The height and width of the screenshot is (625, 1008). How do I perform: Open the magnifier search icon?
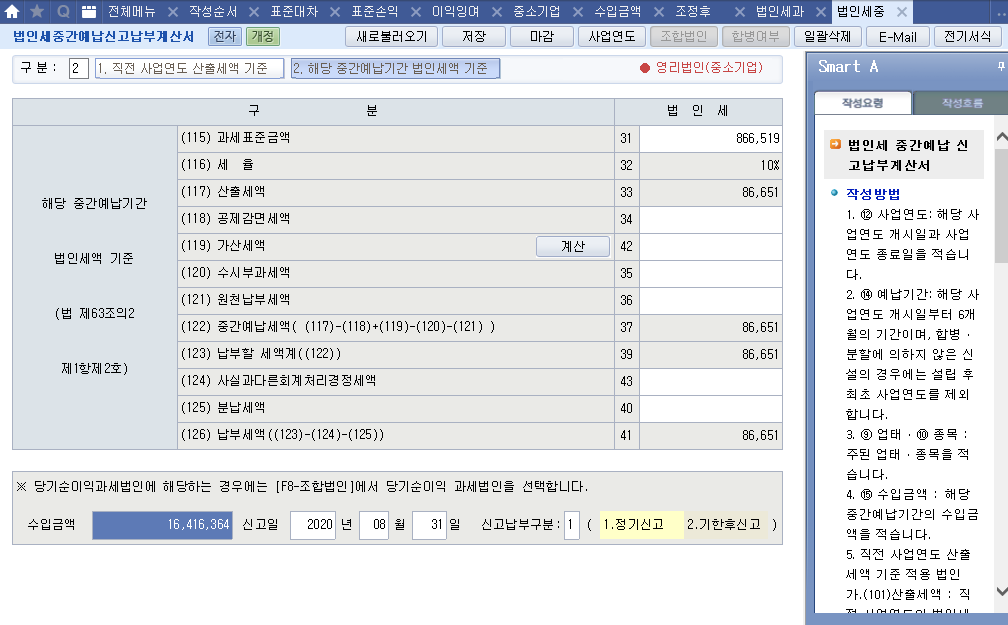click(x=63, y=12)
